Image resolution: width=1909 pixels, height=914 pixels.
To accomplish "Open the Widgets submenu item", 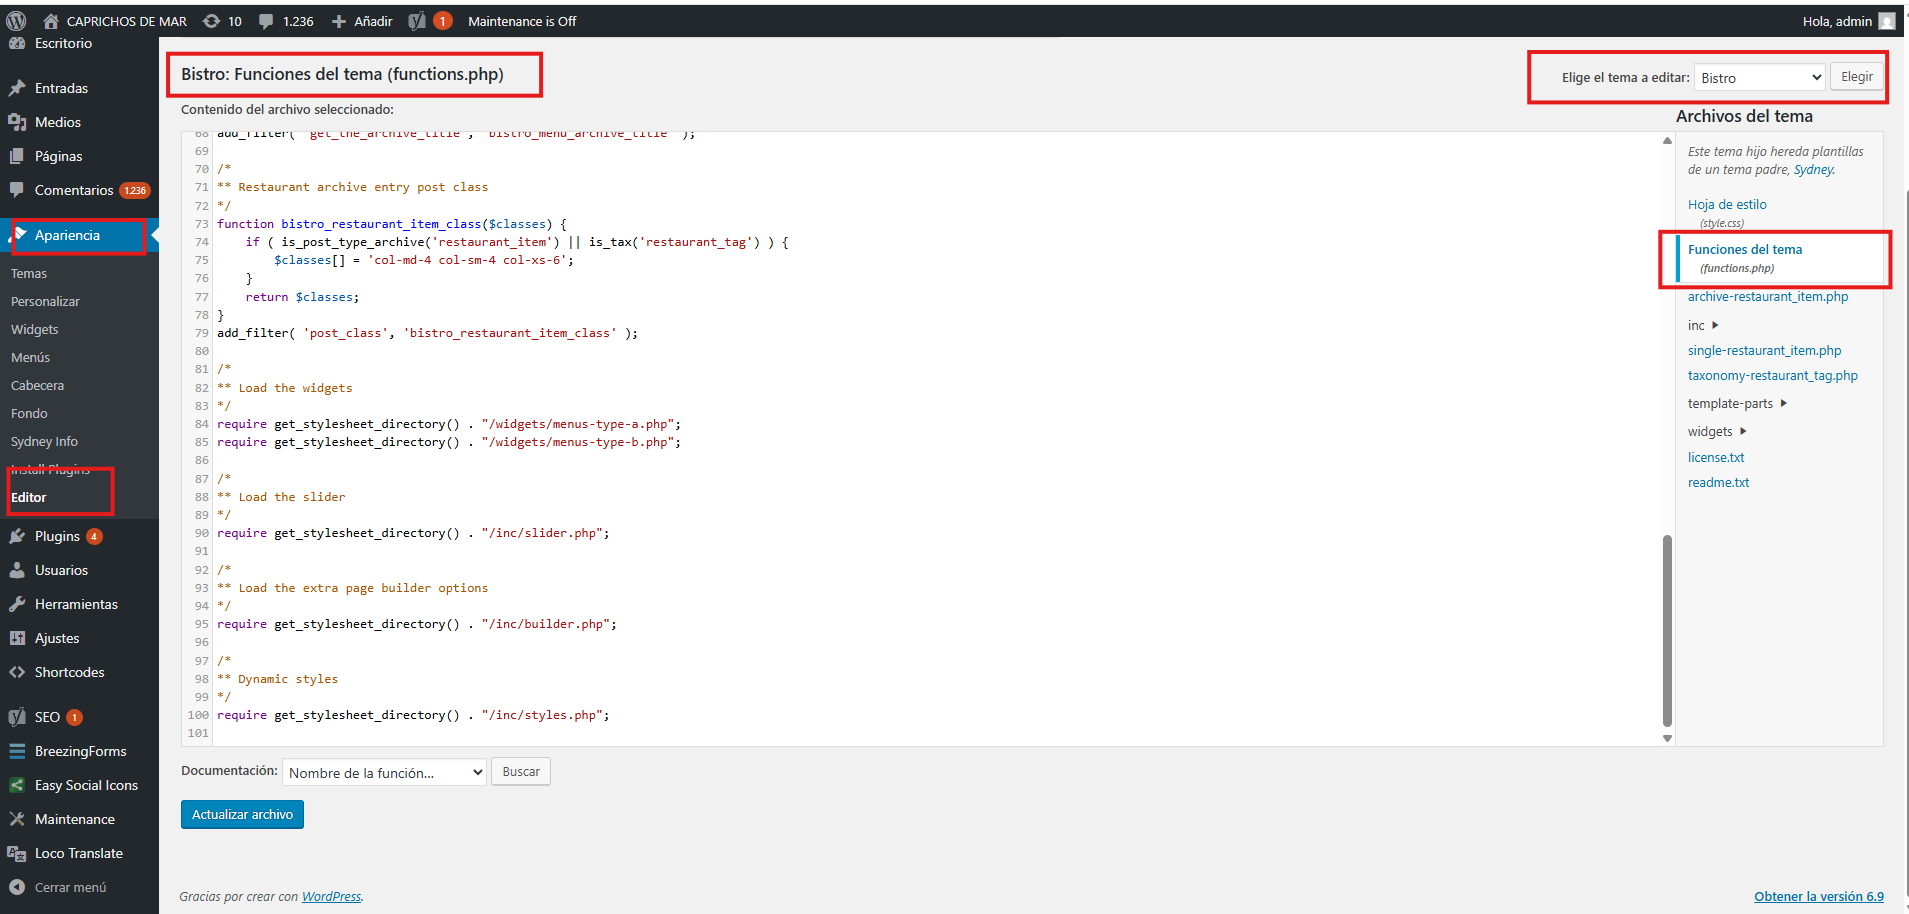I will [35, 329].
